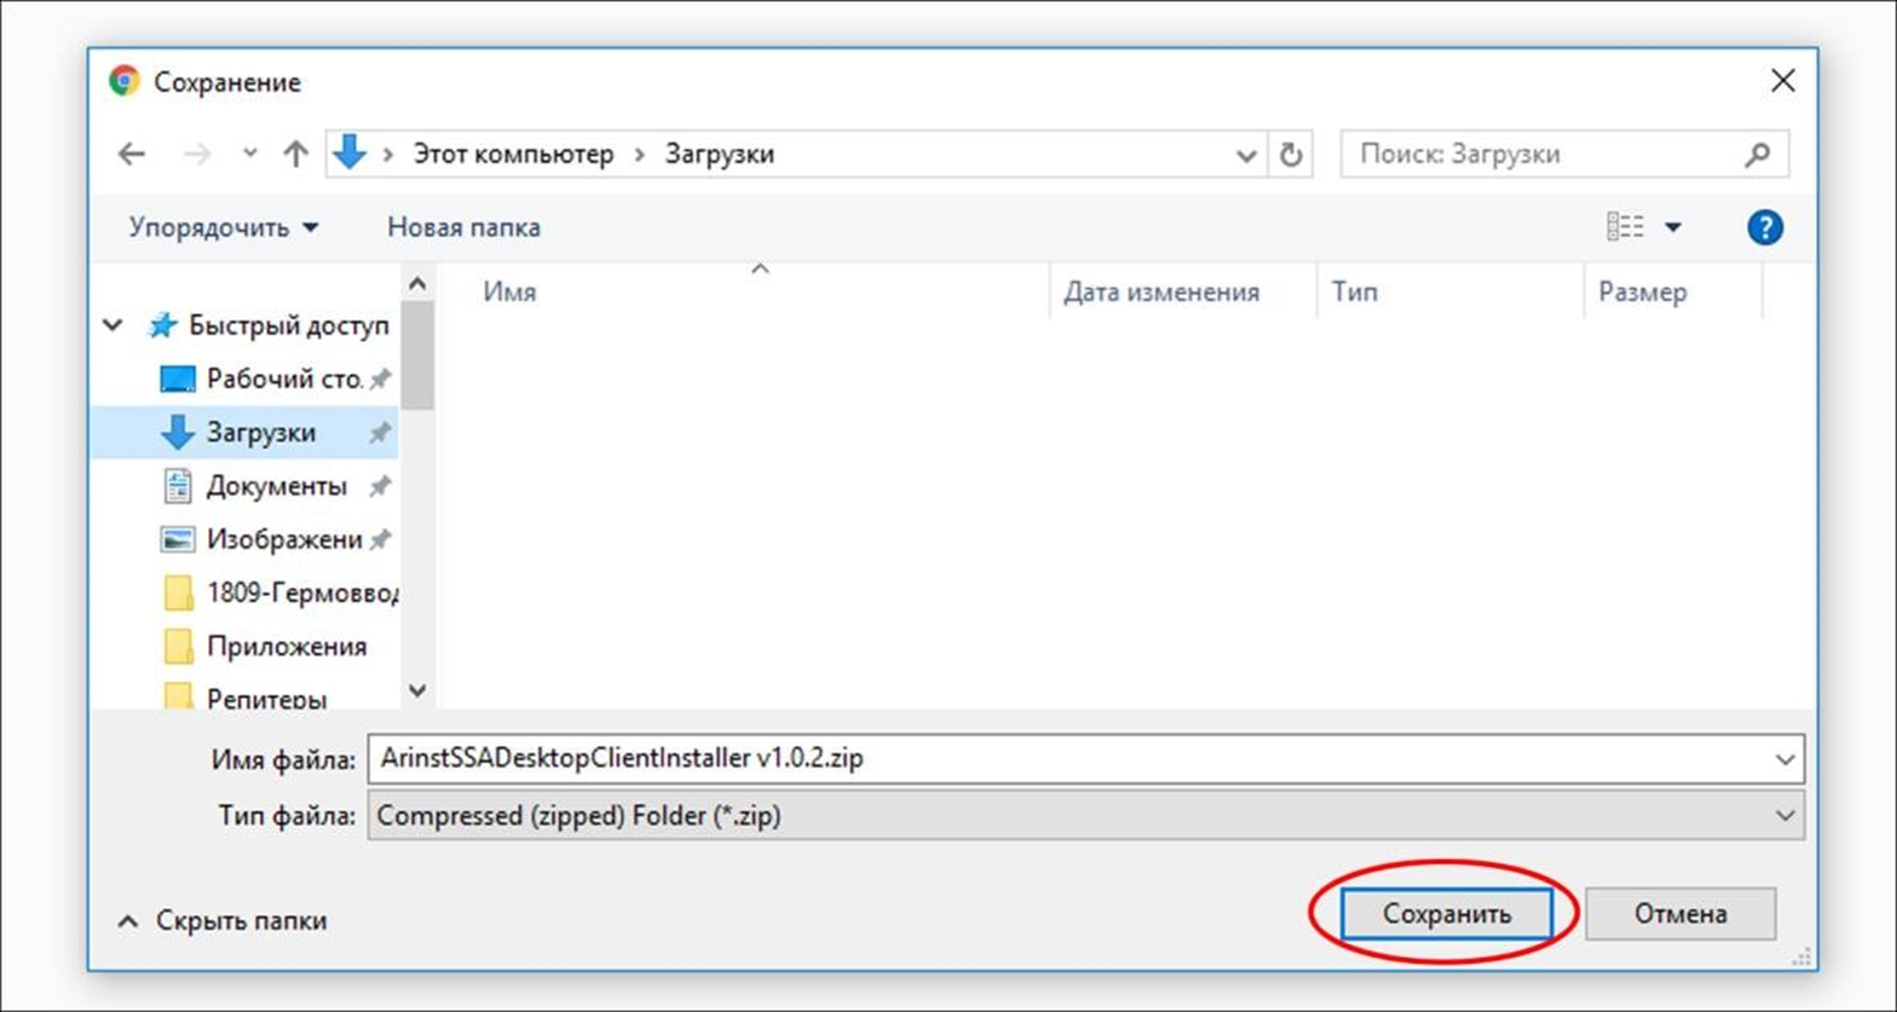This screenshot has height=1012, width=1897.
Task: Open help with the blue question icon
Action: 1764,228
